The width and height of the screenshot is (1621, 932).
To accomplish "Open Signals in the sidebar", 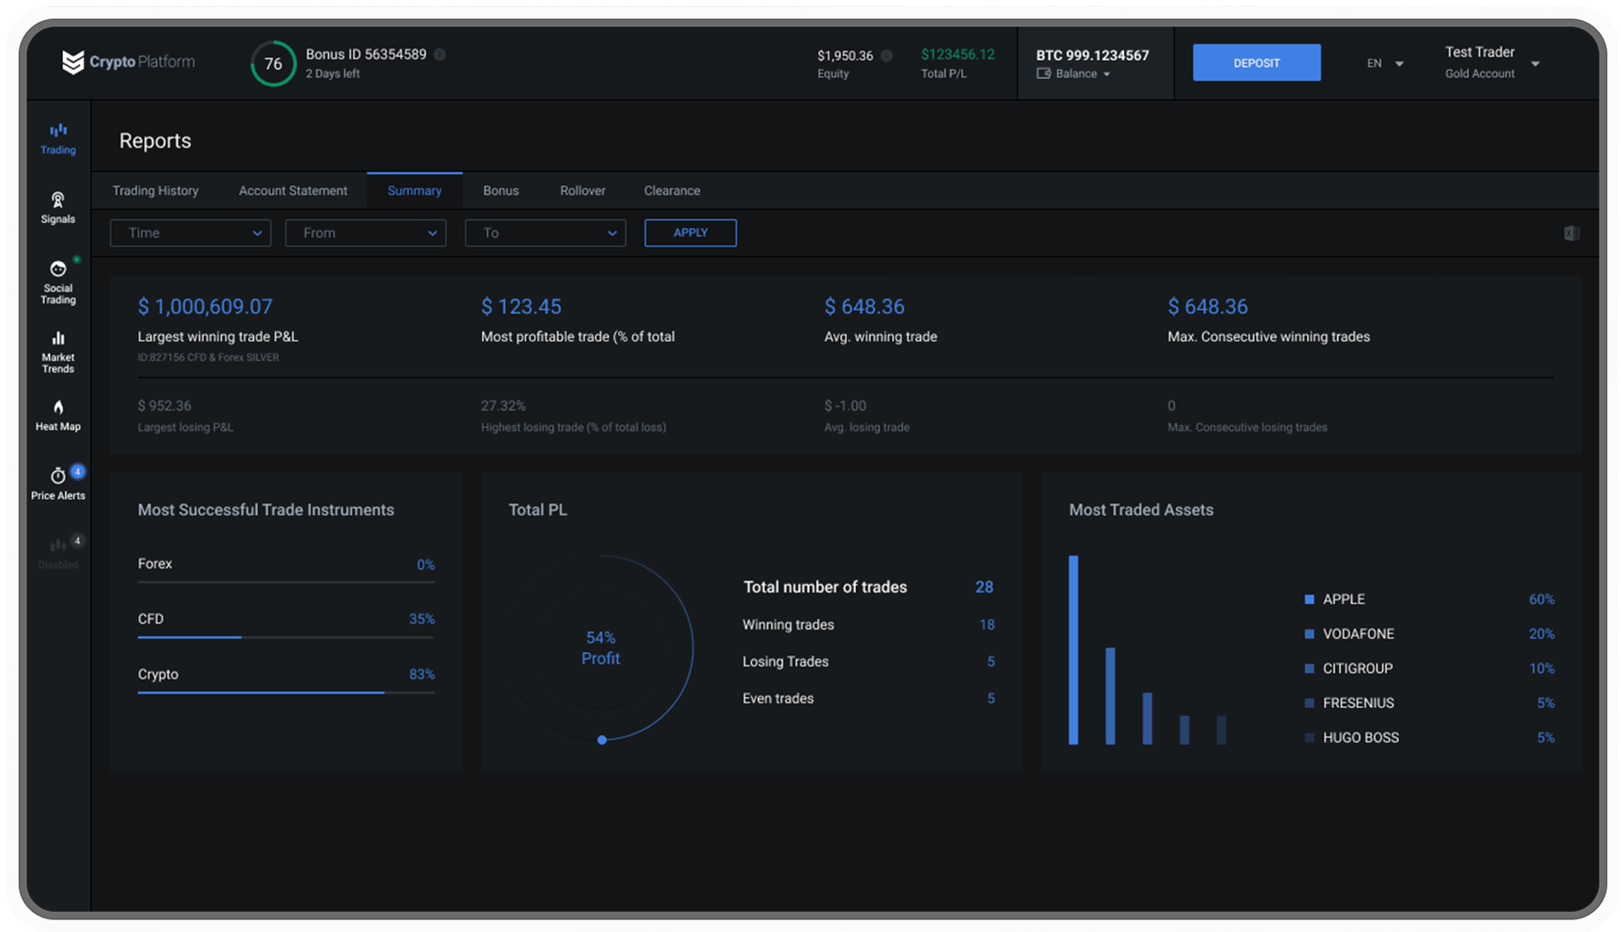I will click(58, 208).
